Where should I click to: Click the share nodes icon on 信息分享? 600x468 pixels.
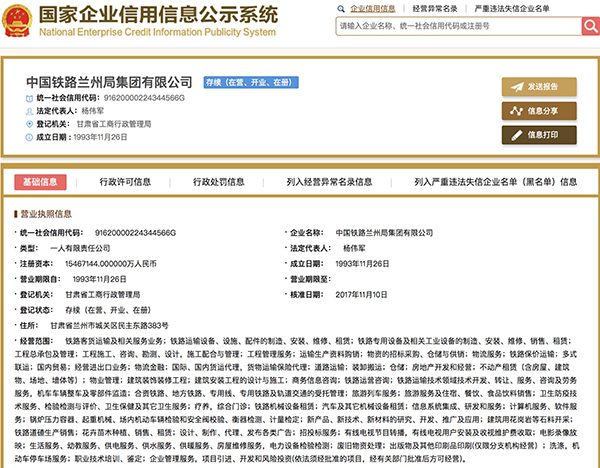[x=516, y=111]
